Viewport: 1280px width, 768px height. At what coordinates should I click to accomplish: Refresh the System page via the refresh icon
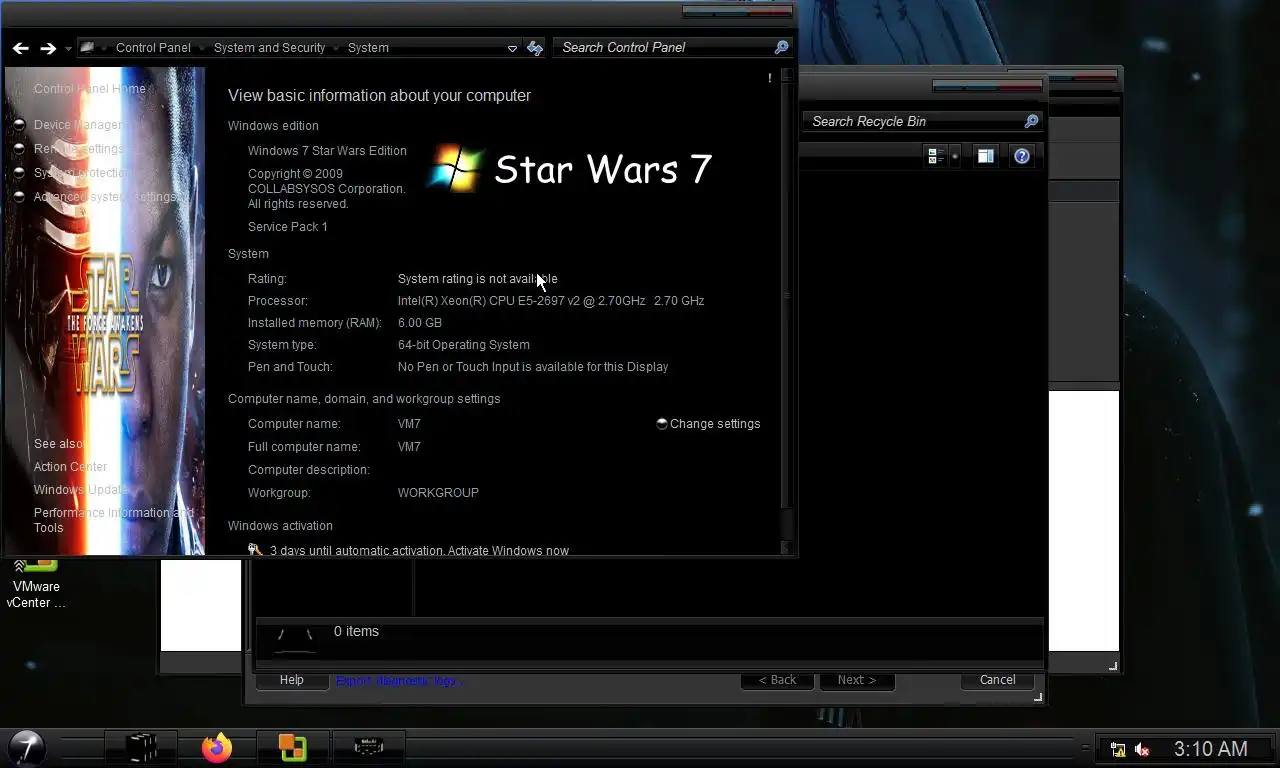coord(535,47)
